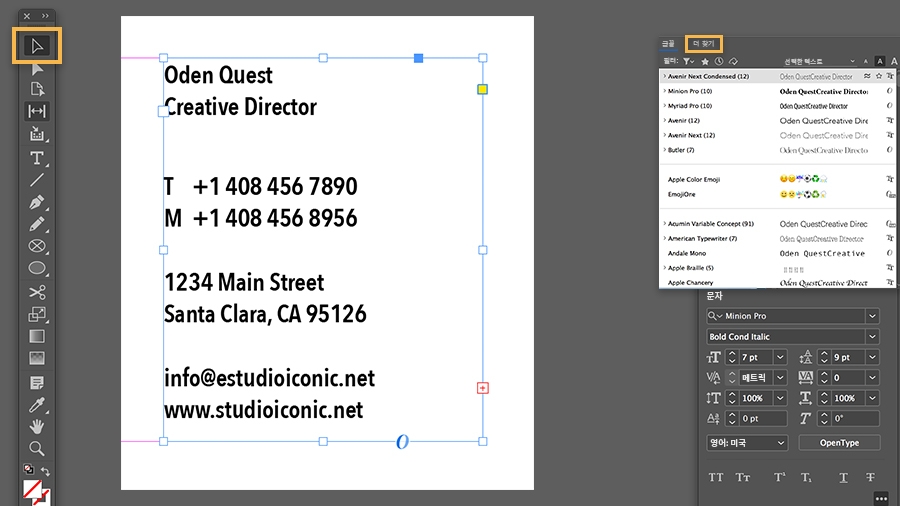Select the Type tool
The height and width of the screenshot is (506, 900).
pos(37,158)
